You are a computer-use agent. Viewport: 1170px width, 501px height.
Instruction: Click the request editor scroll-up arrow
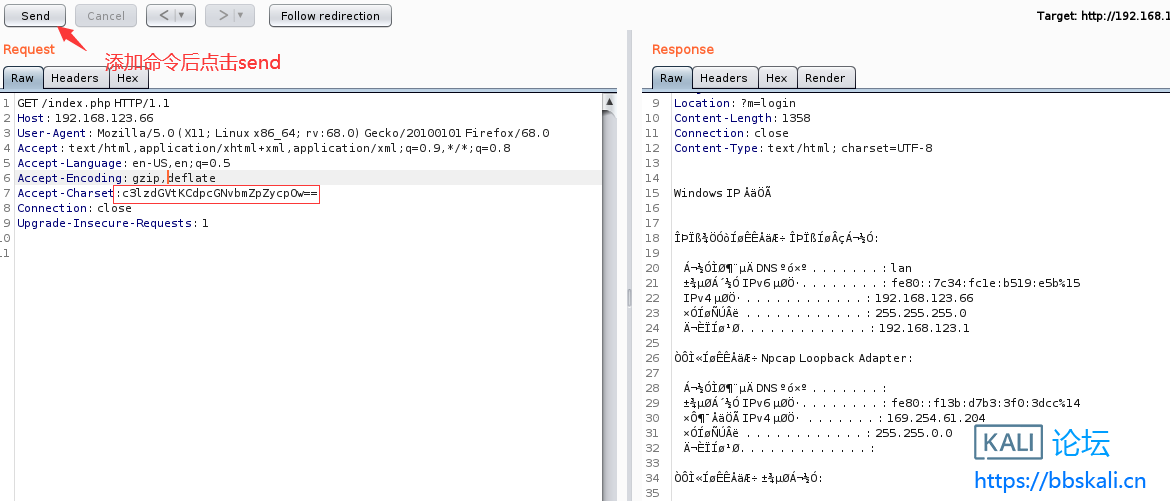[609, 102]
